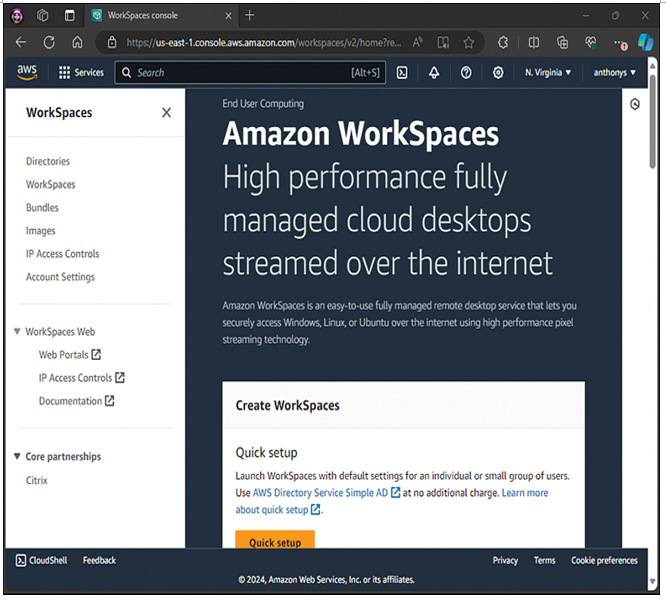
Task: Click the scrollbar down arrow
Action: [653, 582]
